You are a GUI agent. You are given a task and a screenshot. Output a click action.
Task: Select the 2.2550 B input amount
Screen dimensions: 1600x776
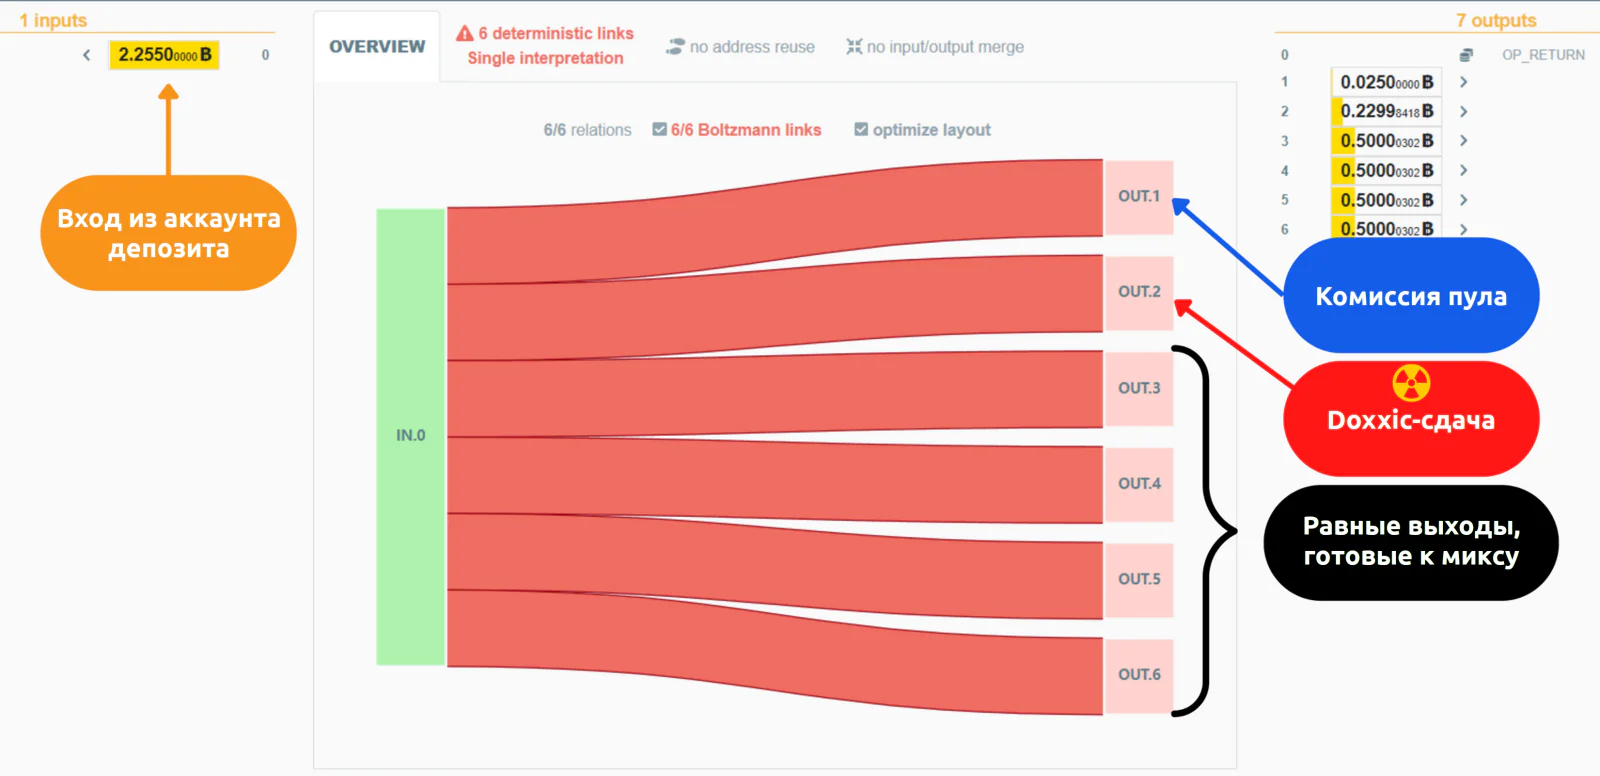click(165, 55)
